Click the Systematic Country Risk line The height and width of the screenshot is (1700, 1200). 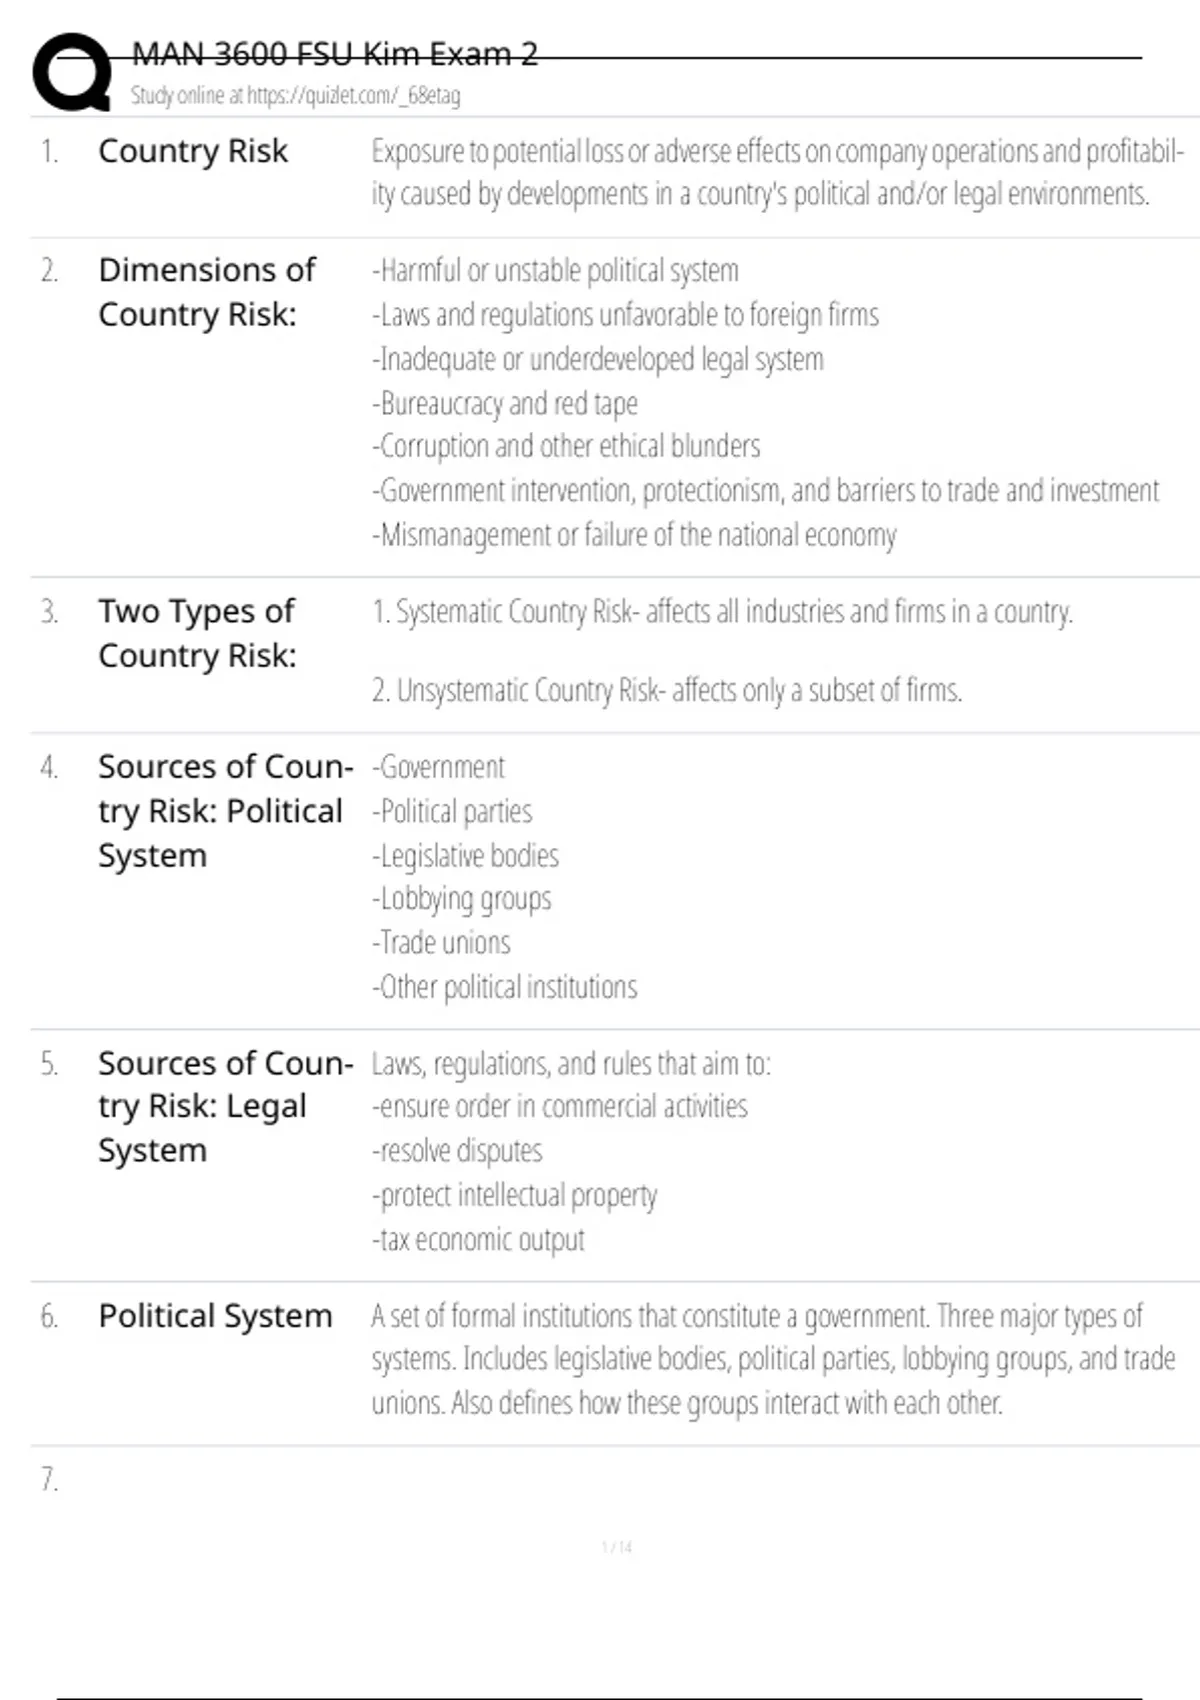coord(722,611)
